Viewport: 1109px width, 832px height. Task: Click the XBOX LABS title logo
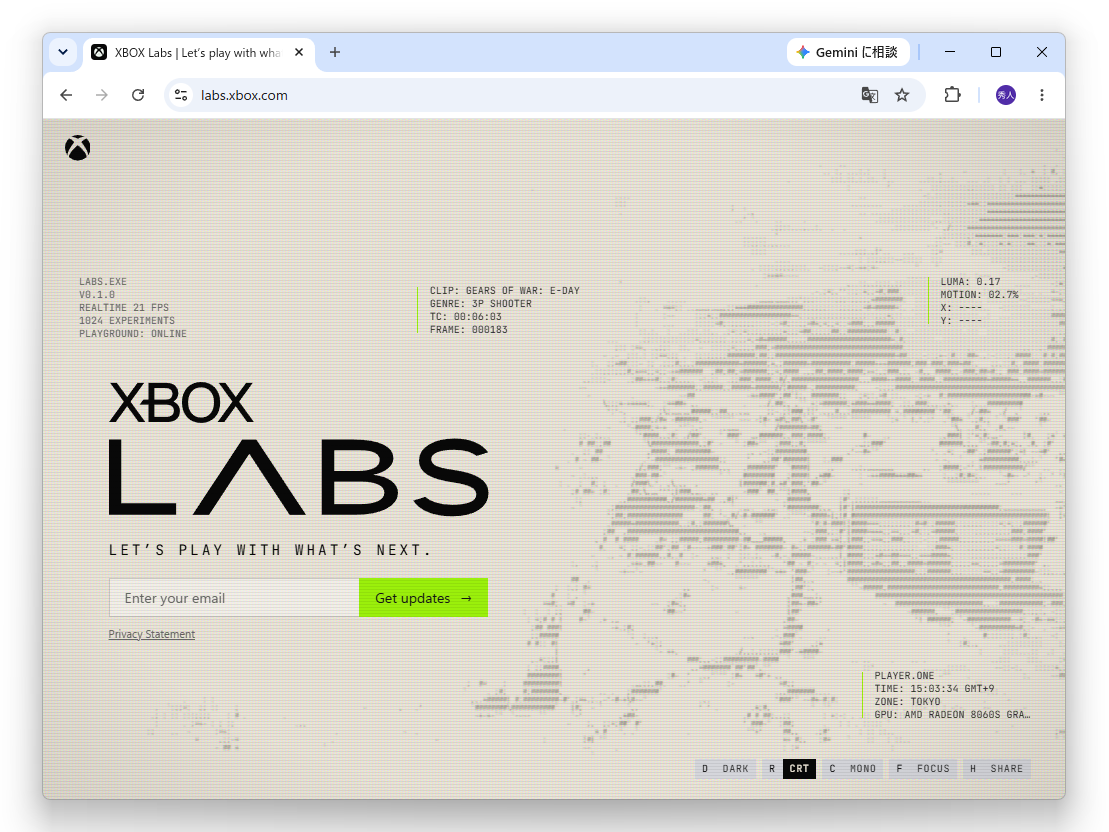point(298,449)
